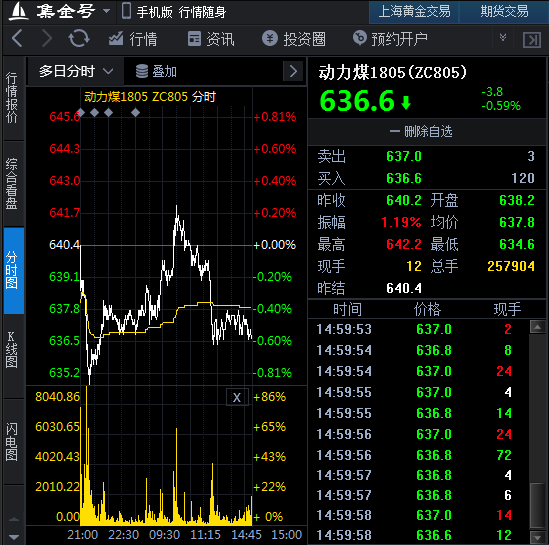
Task: Open the dropdown arrow next to 集金号
Action: click(x=106, y=11)
